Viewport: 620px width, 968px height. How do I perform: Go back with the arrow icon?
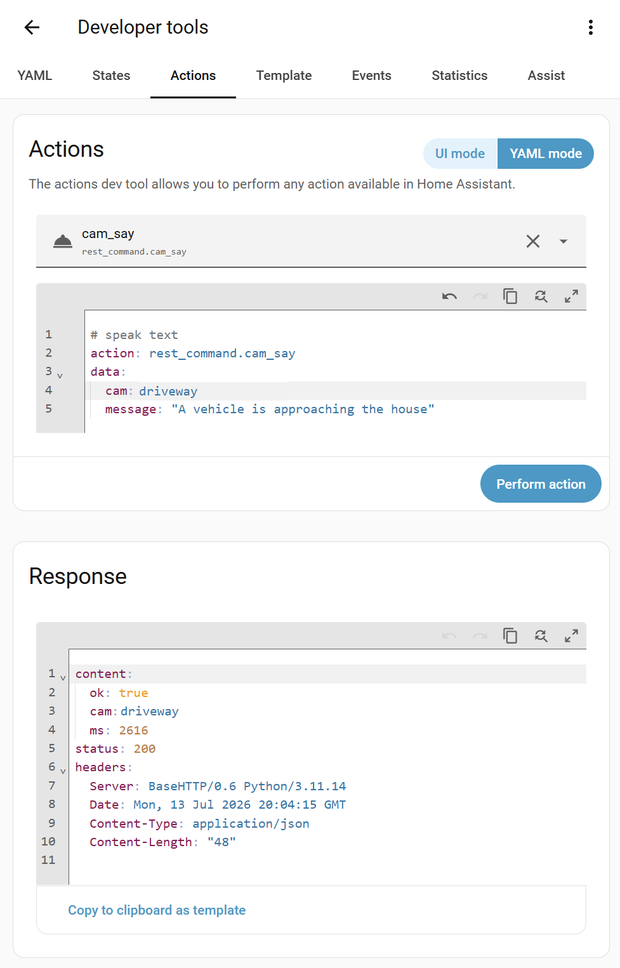click(32, 27)
